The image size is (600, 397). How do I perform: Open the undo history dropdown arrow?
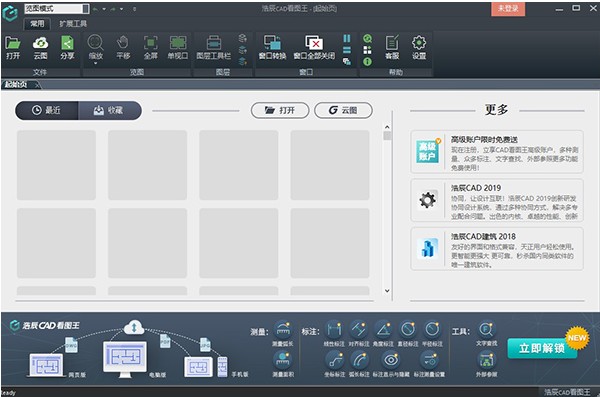(x=104, y=9)
